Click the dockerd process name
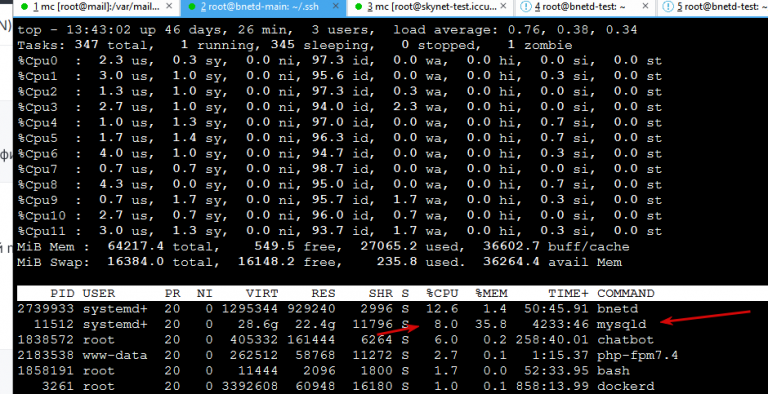Viewport: 768px width, 394px height. (625, 387)
